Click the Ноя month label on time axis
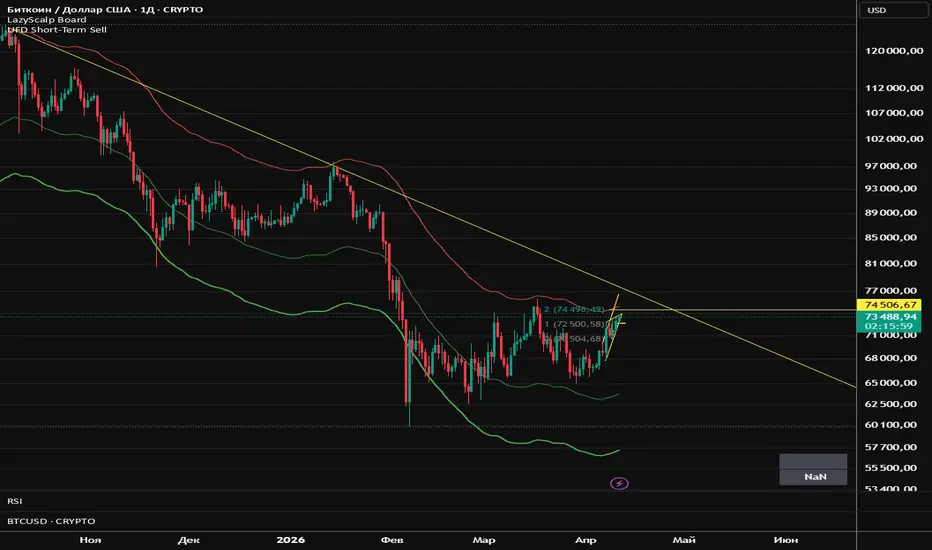The height and width of the screenshot is (550, 932). tap(90, 540)
